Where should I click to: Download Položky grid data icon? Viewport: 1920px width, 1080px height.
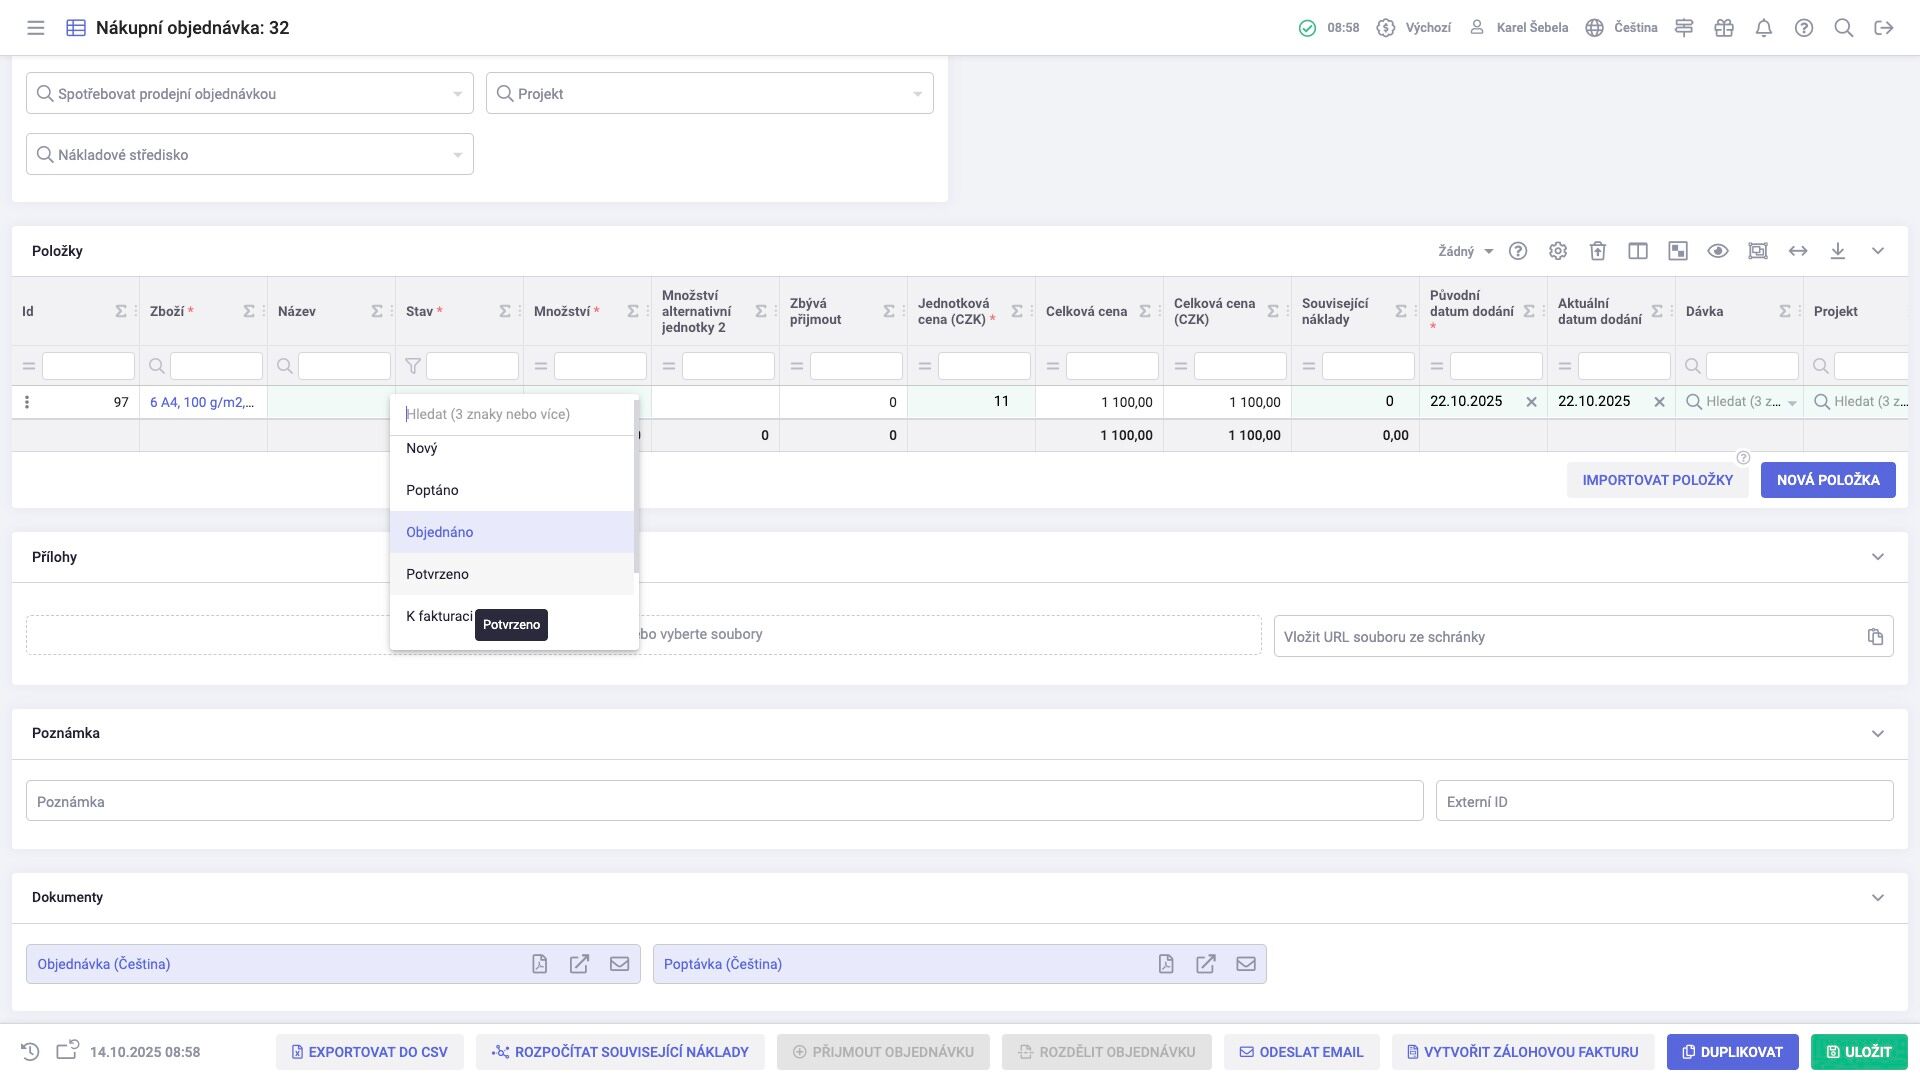[1838, 251]
